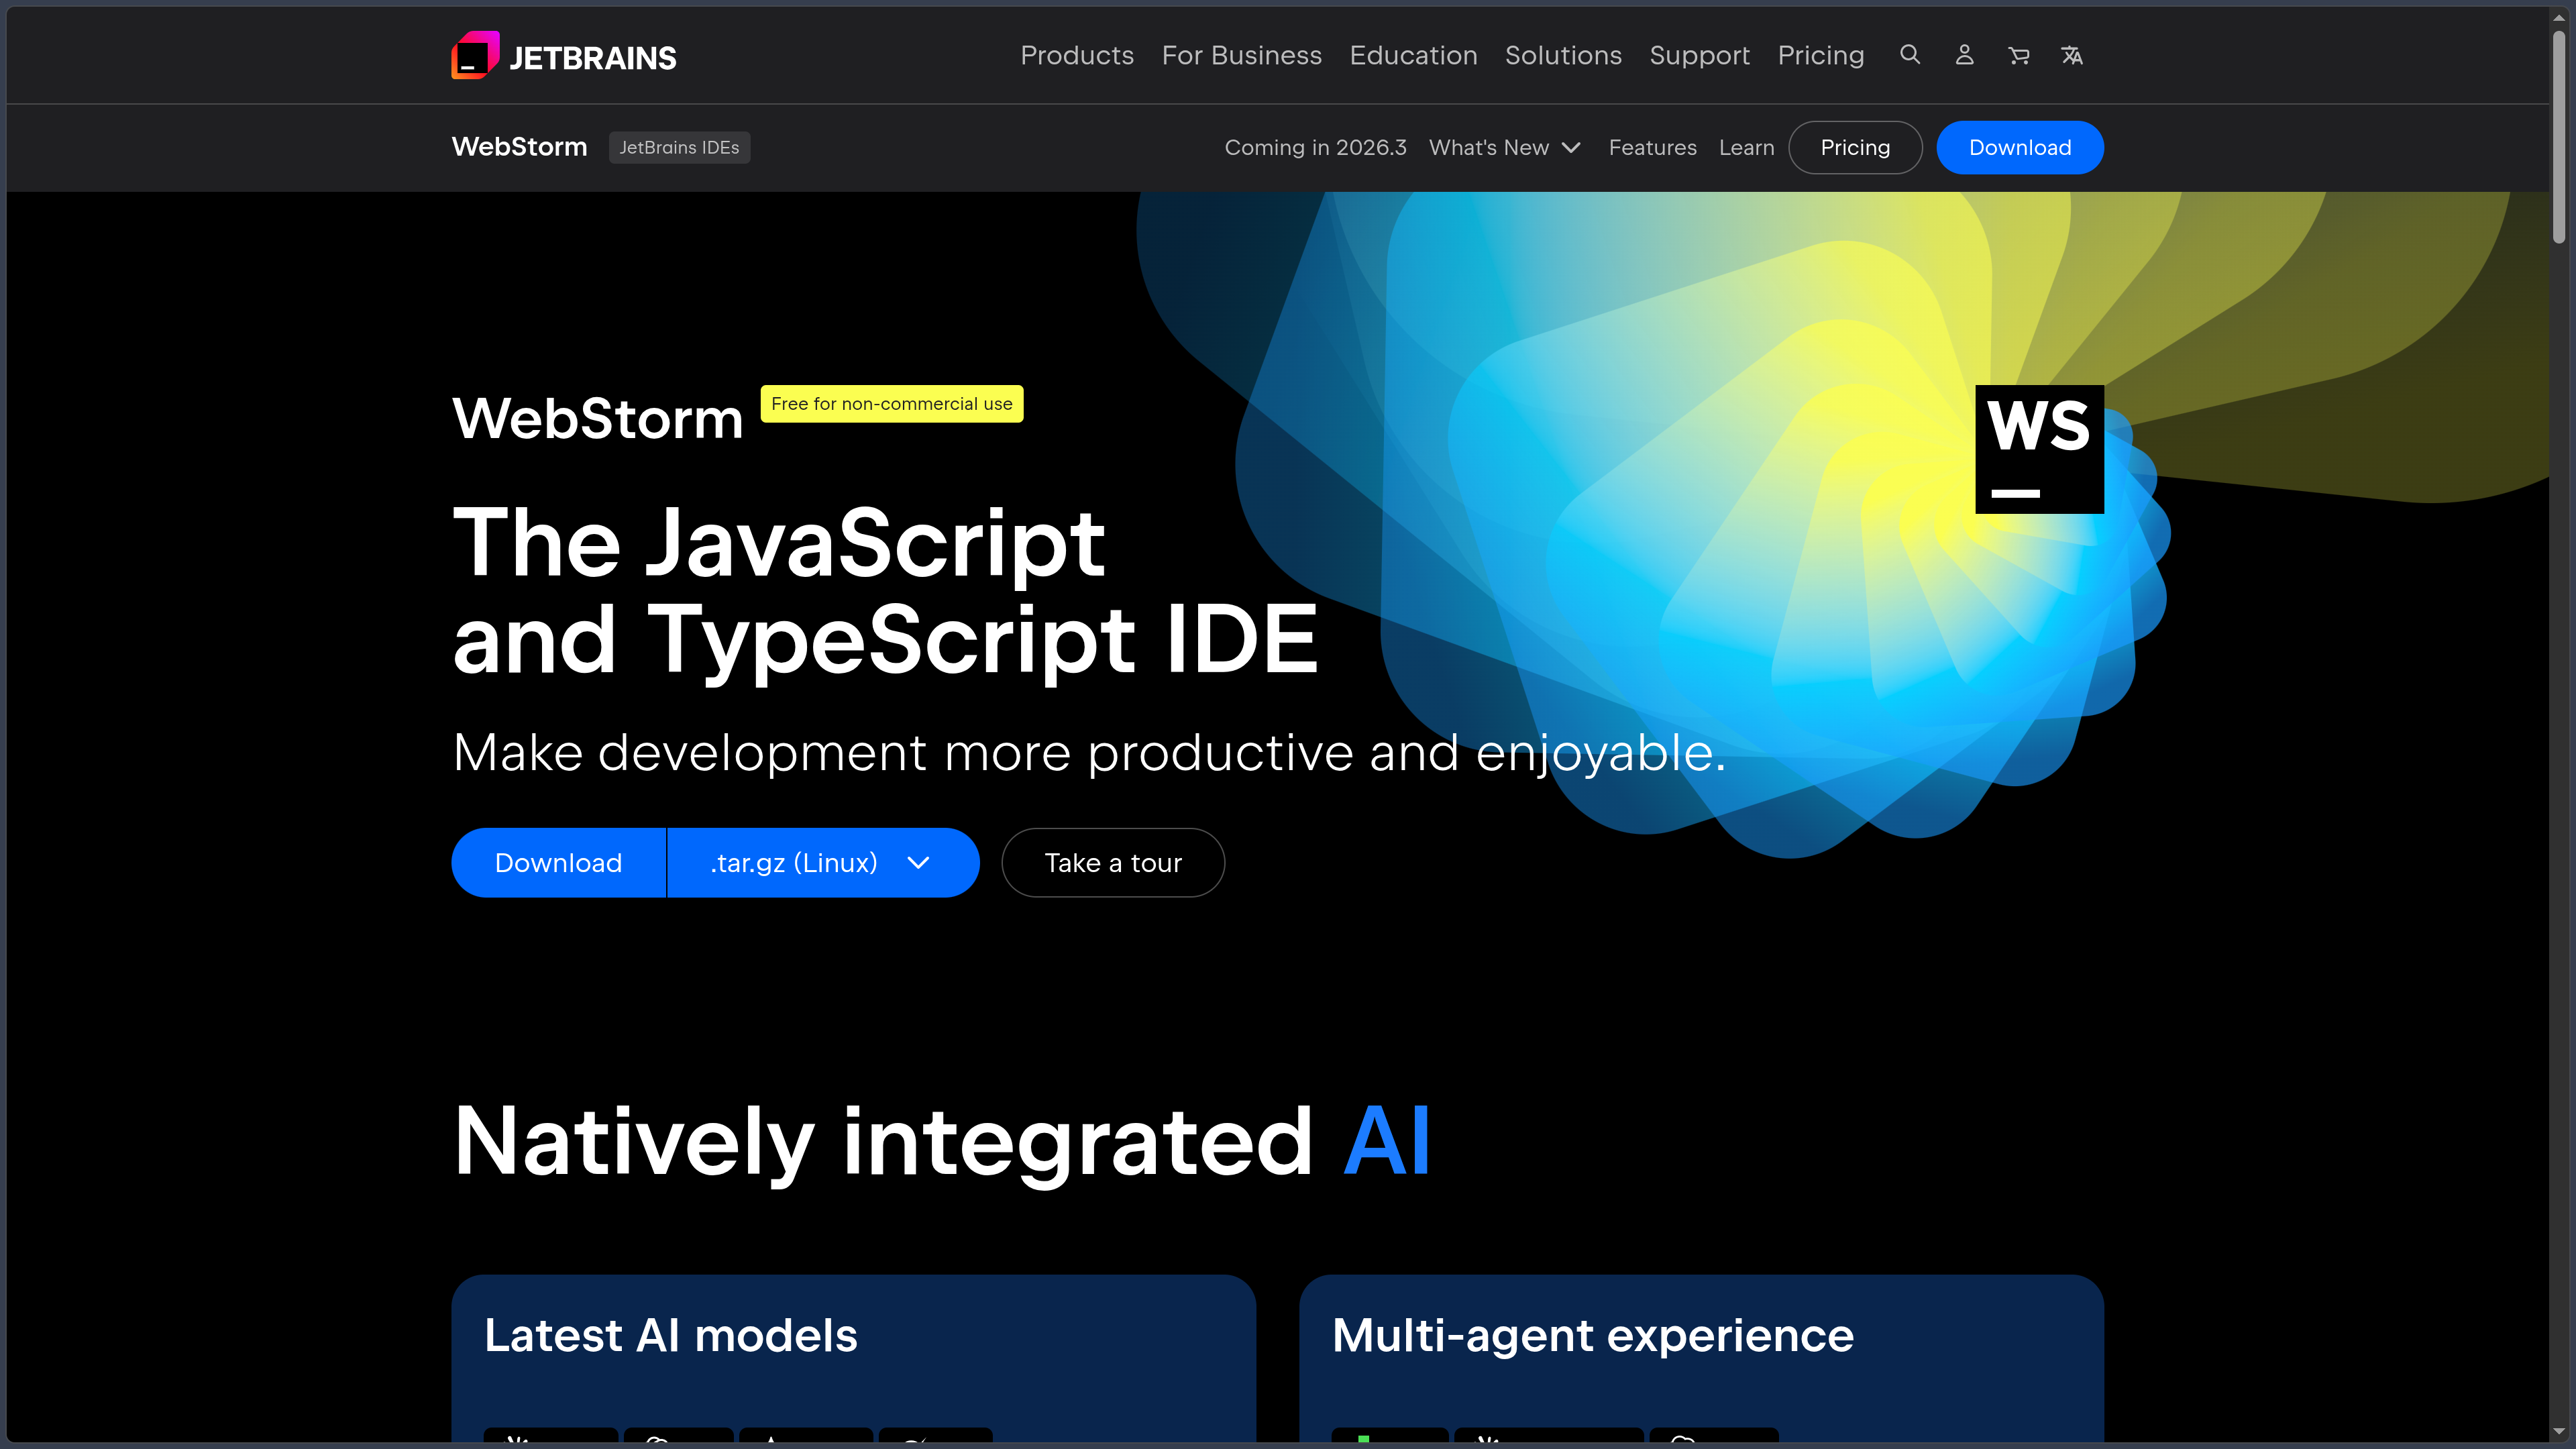
Task: Open the Features link
Action: click(1652, 147)
